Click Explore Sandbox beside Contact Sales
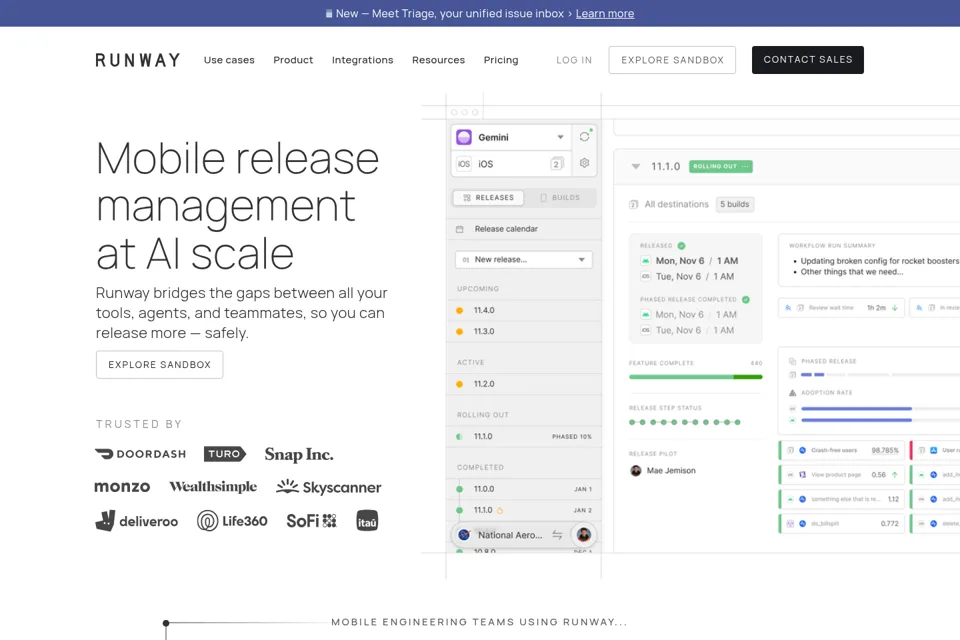Screen dimensions: 960x640 (x=672, y=60)
